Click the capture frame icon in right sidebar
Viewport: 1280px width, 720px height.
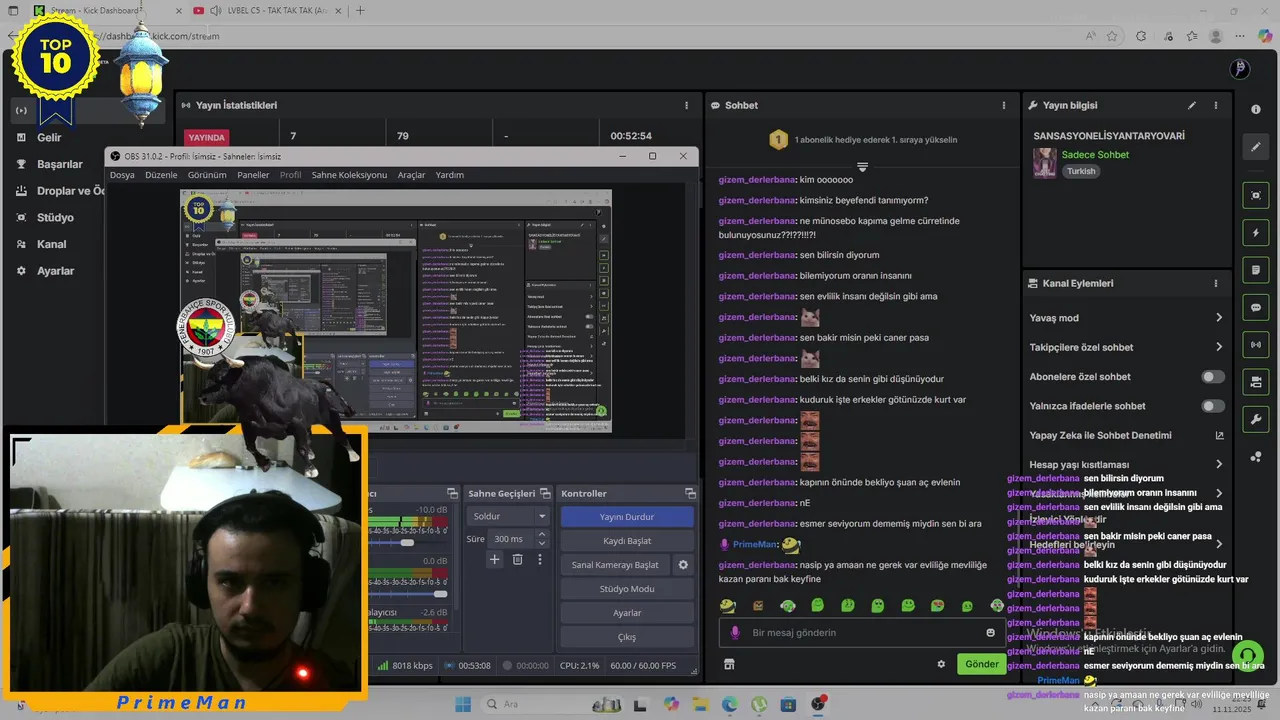[1256, 195]
